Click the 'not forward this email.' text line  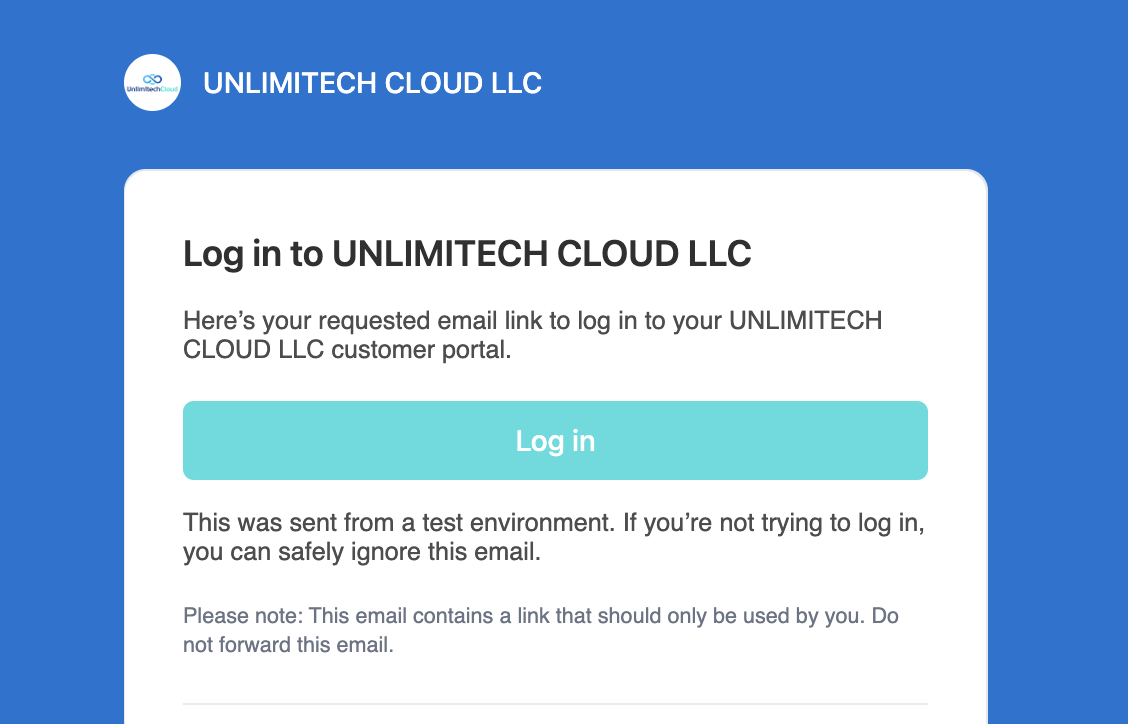tap(288, 645)
